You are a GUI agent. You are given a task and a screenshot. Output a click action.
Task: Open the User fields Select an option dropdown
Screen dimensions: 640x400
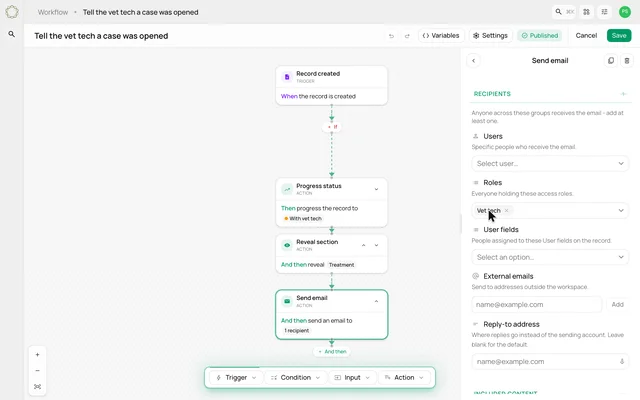550,257
